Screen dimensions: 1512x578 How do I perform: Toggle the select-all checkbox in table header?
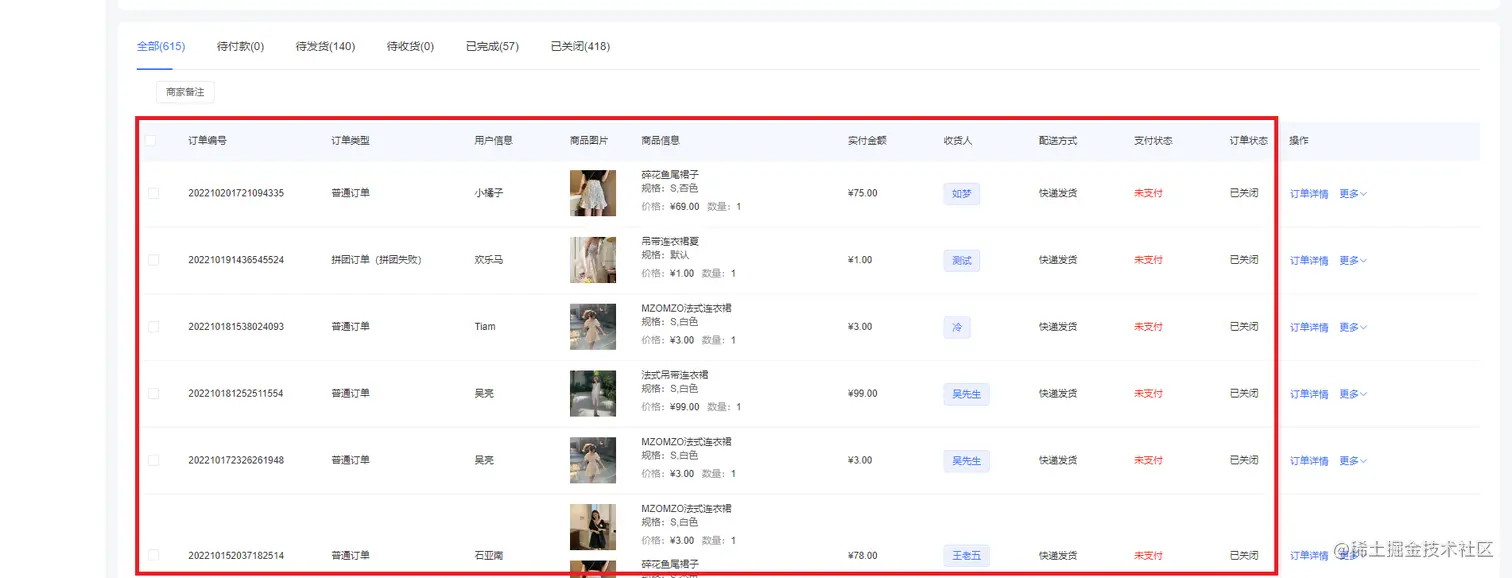[x=151, y=141]
